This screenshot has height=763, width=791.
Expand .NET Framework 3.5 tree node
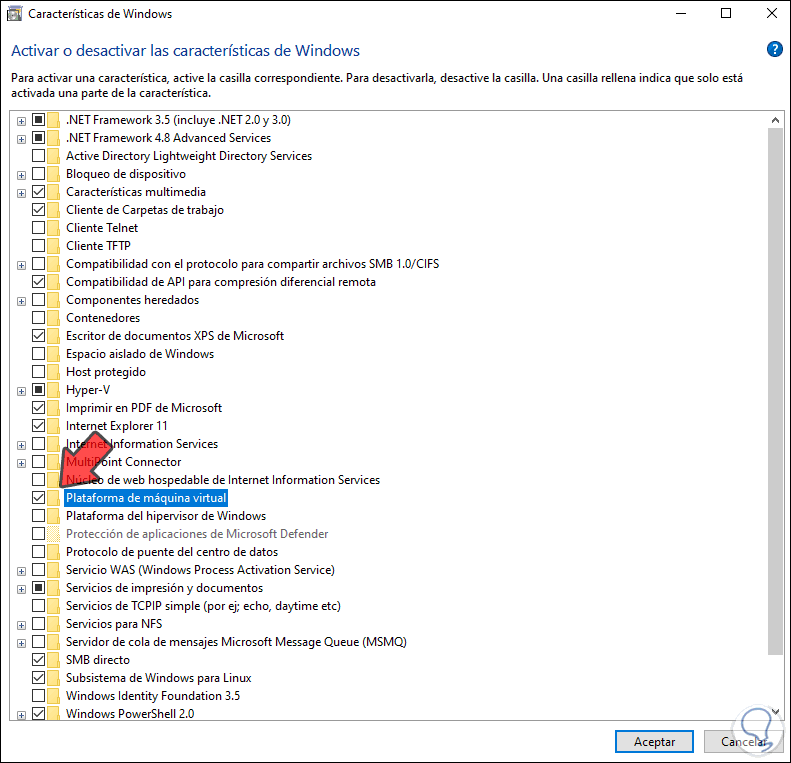21,121
